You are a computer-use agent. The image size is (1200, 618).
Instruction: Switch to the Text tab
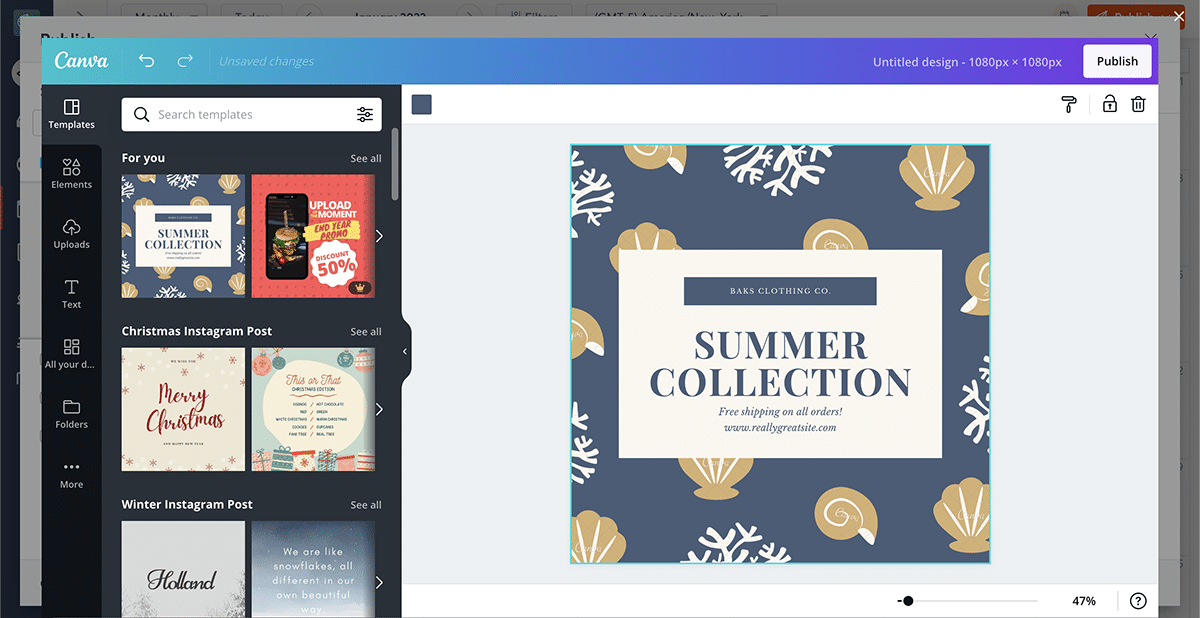tap(71, 293)
